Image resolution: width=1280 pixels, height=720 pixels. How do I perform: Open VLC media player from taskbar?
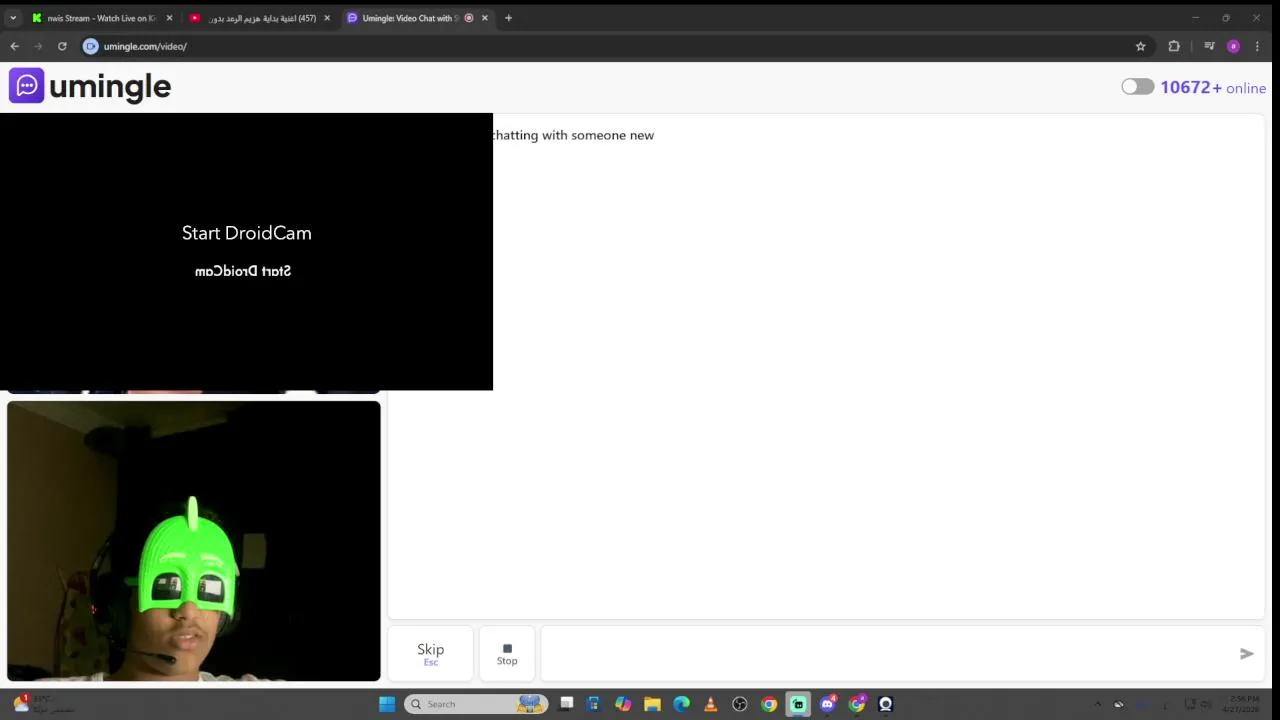coord(710,704)
